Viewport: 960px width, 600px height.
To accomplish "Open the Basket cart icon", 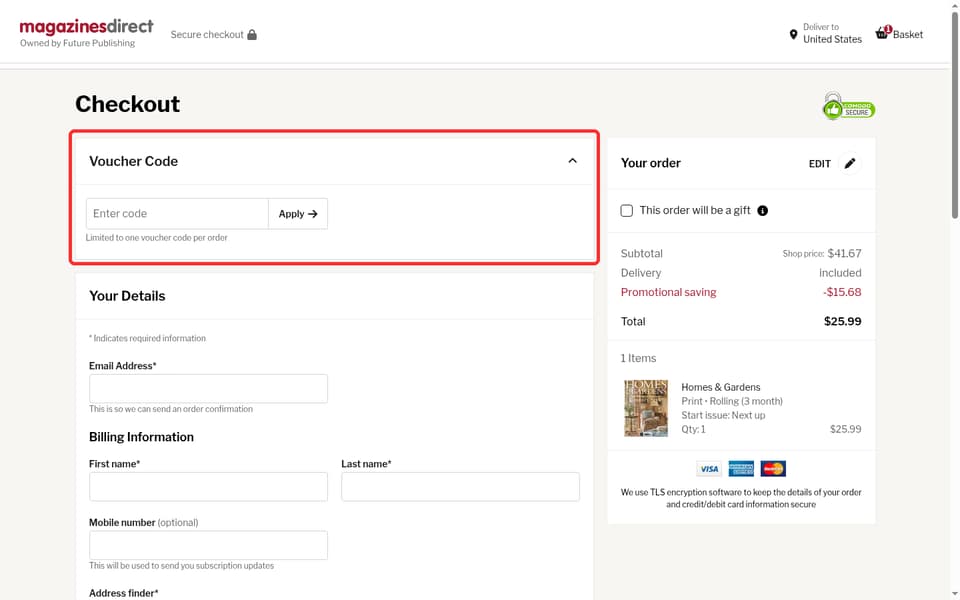I will click(882, 33).
